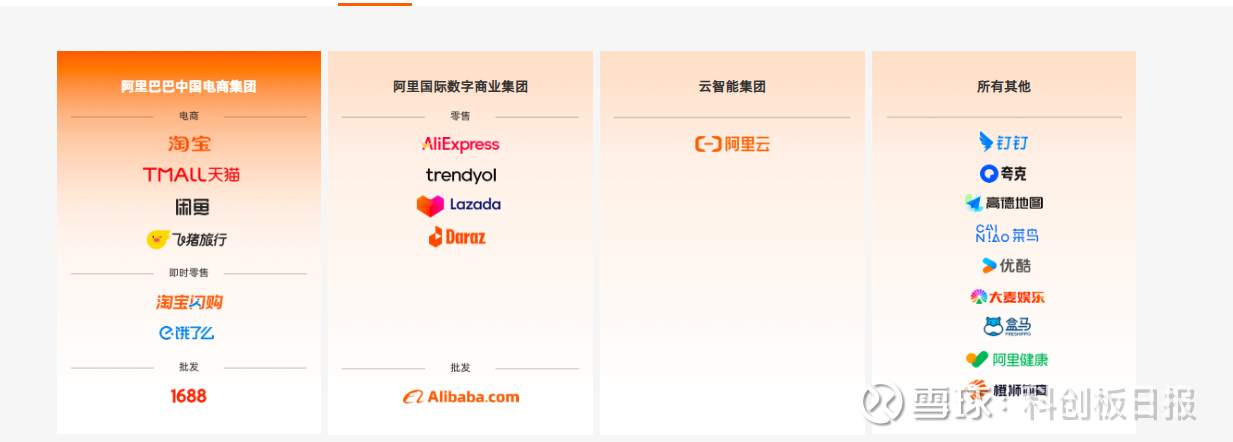
Task: Click the Alibaba Cloud (阿里云) logo
Action: (733, 144)
